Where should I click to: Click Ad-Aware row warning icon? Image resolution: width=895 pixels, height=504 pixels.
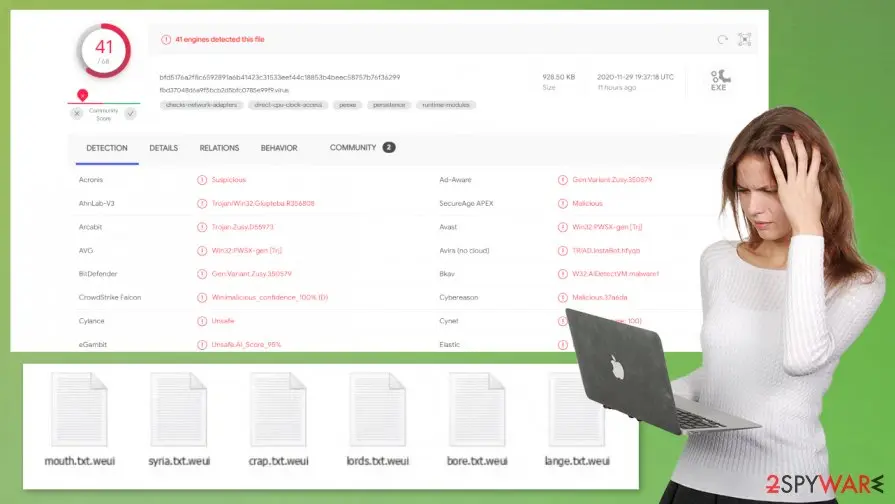click(563, 180)
